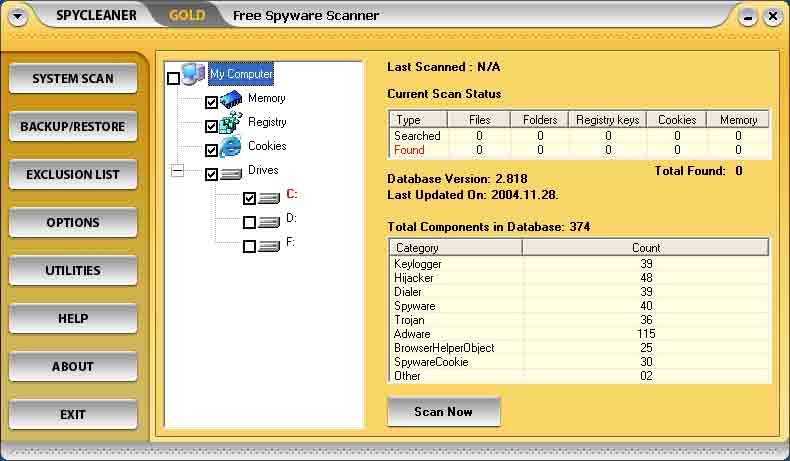This screenshot has width=790, height=461.
Task: Click the My Computer icon in tree
Action: (x=193, y=74)
